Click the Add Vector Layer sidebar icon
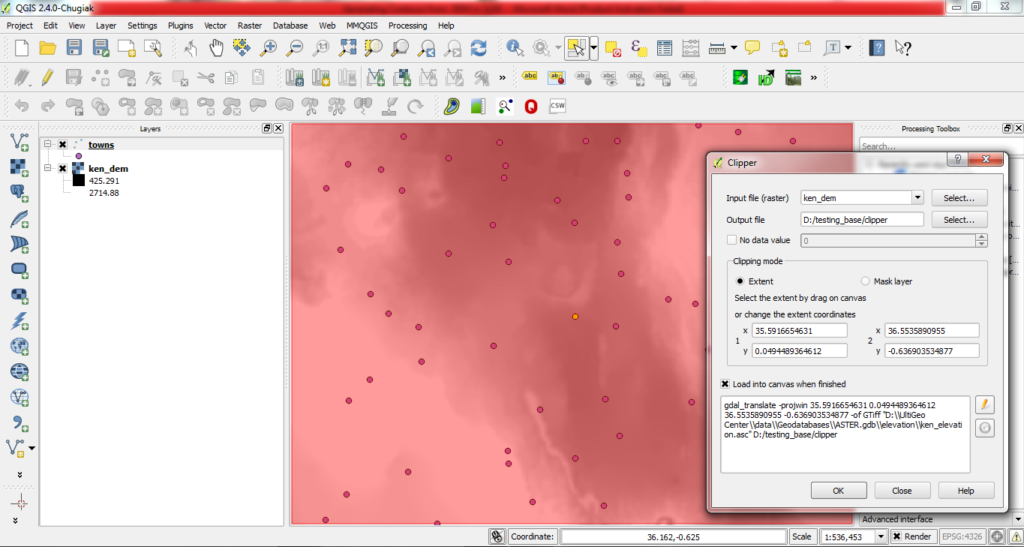Viewport: 1024px width, 547px height. tap(19, 142)
